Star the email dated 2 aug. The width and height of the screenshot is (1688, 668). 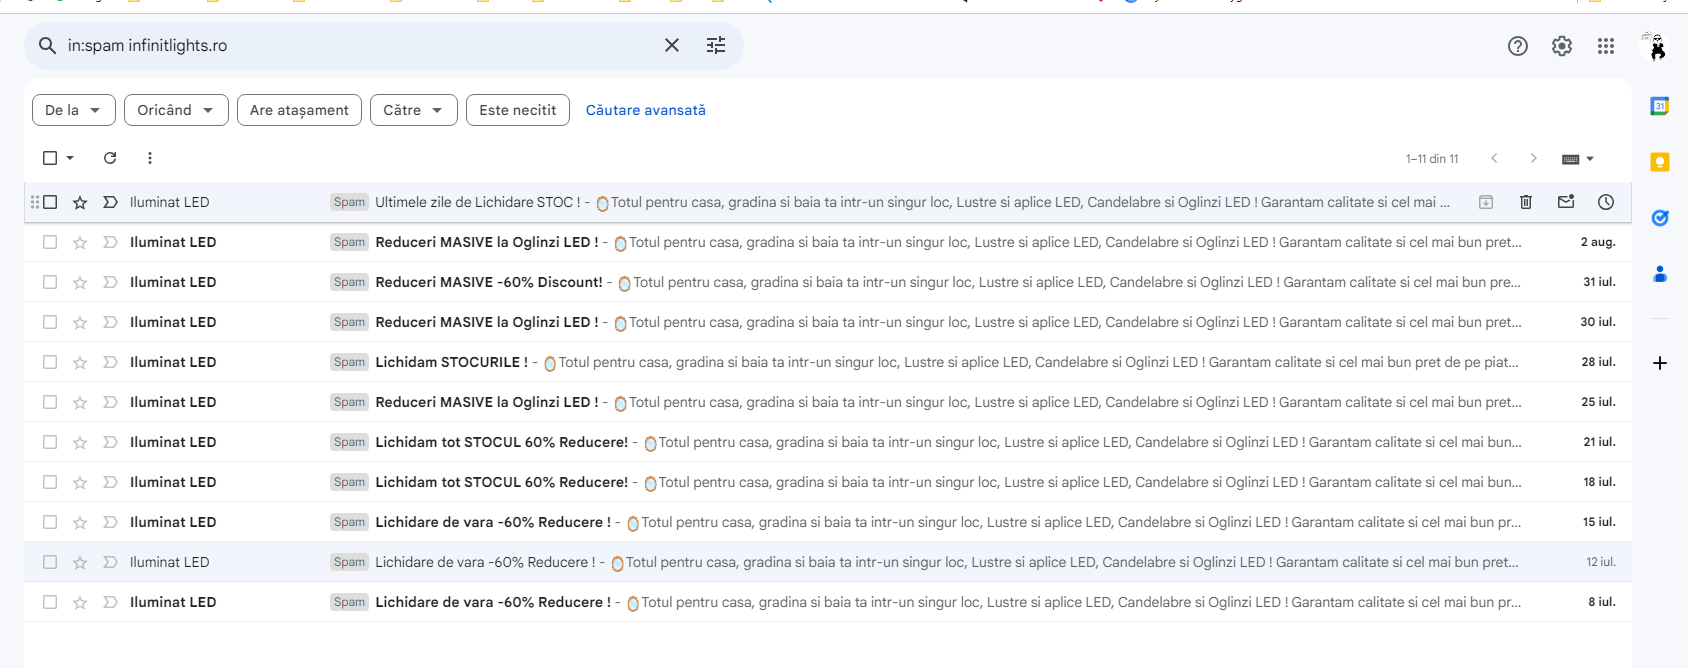coord(80,242)
